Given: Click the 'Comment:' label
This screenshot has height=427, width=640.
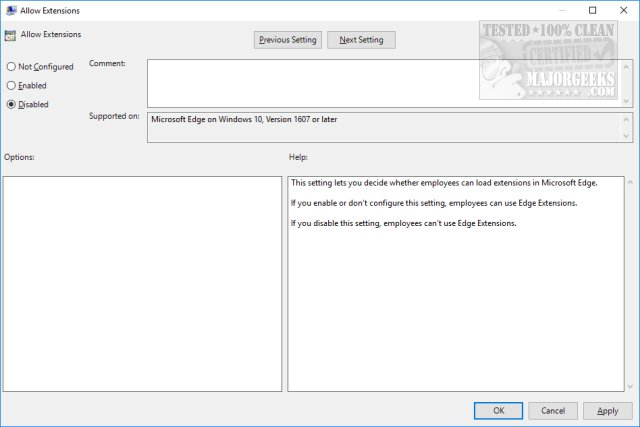Looking at the screenshot, I should point(107,63).
